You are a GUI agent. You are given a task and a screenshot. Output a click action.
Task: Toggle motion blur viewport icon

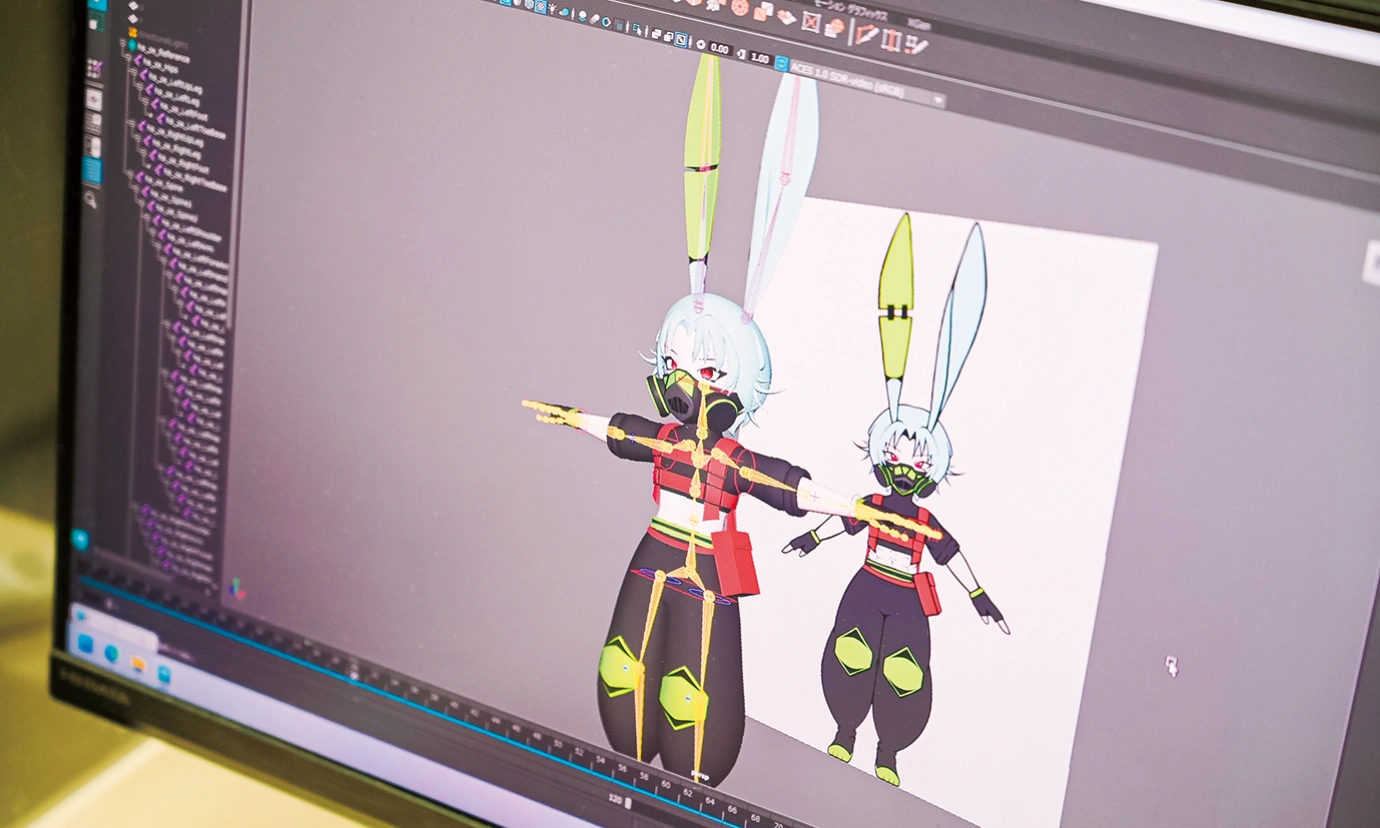pos(595,18)
